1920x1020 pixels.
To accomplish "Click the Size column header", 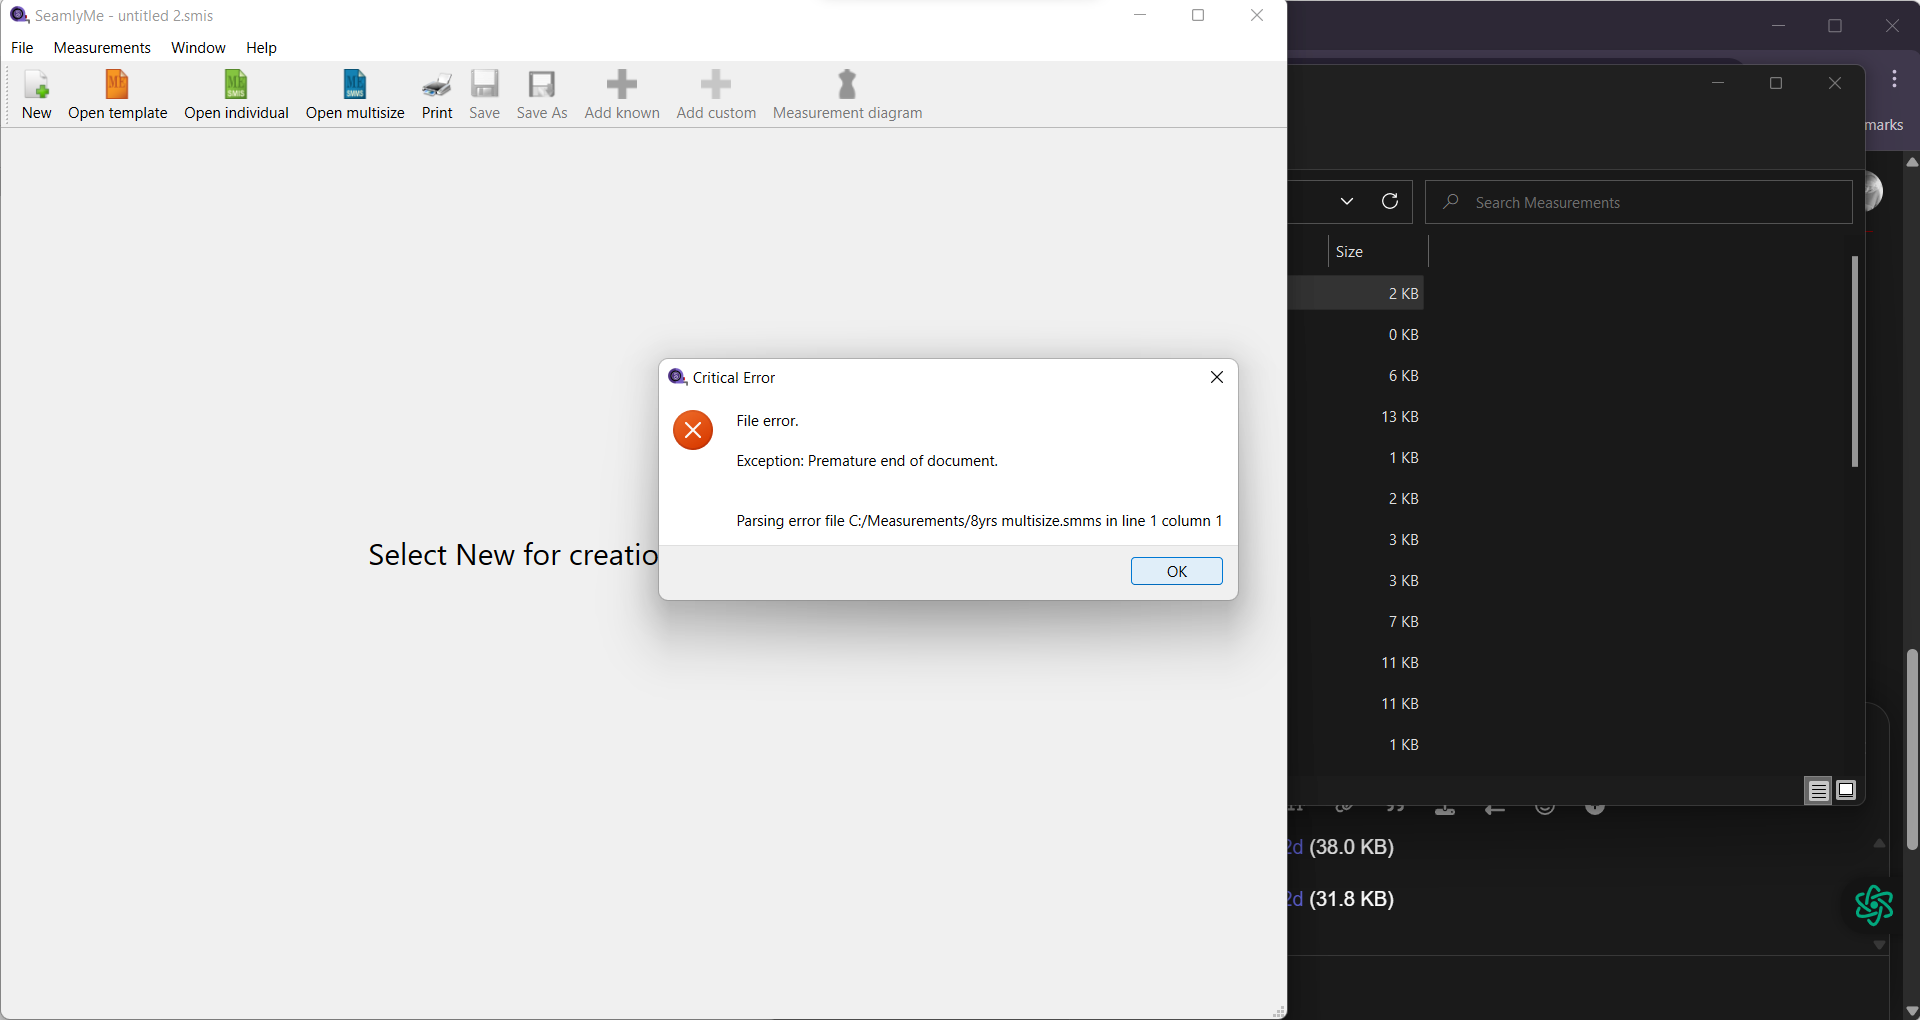I will pyautogui.click(x=1376, y=252).
